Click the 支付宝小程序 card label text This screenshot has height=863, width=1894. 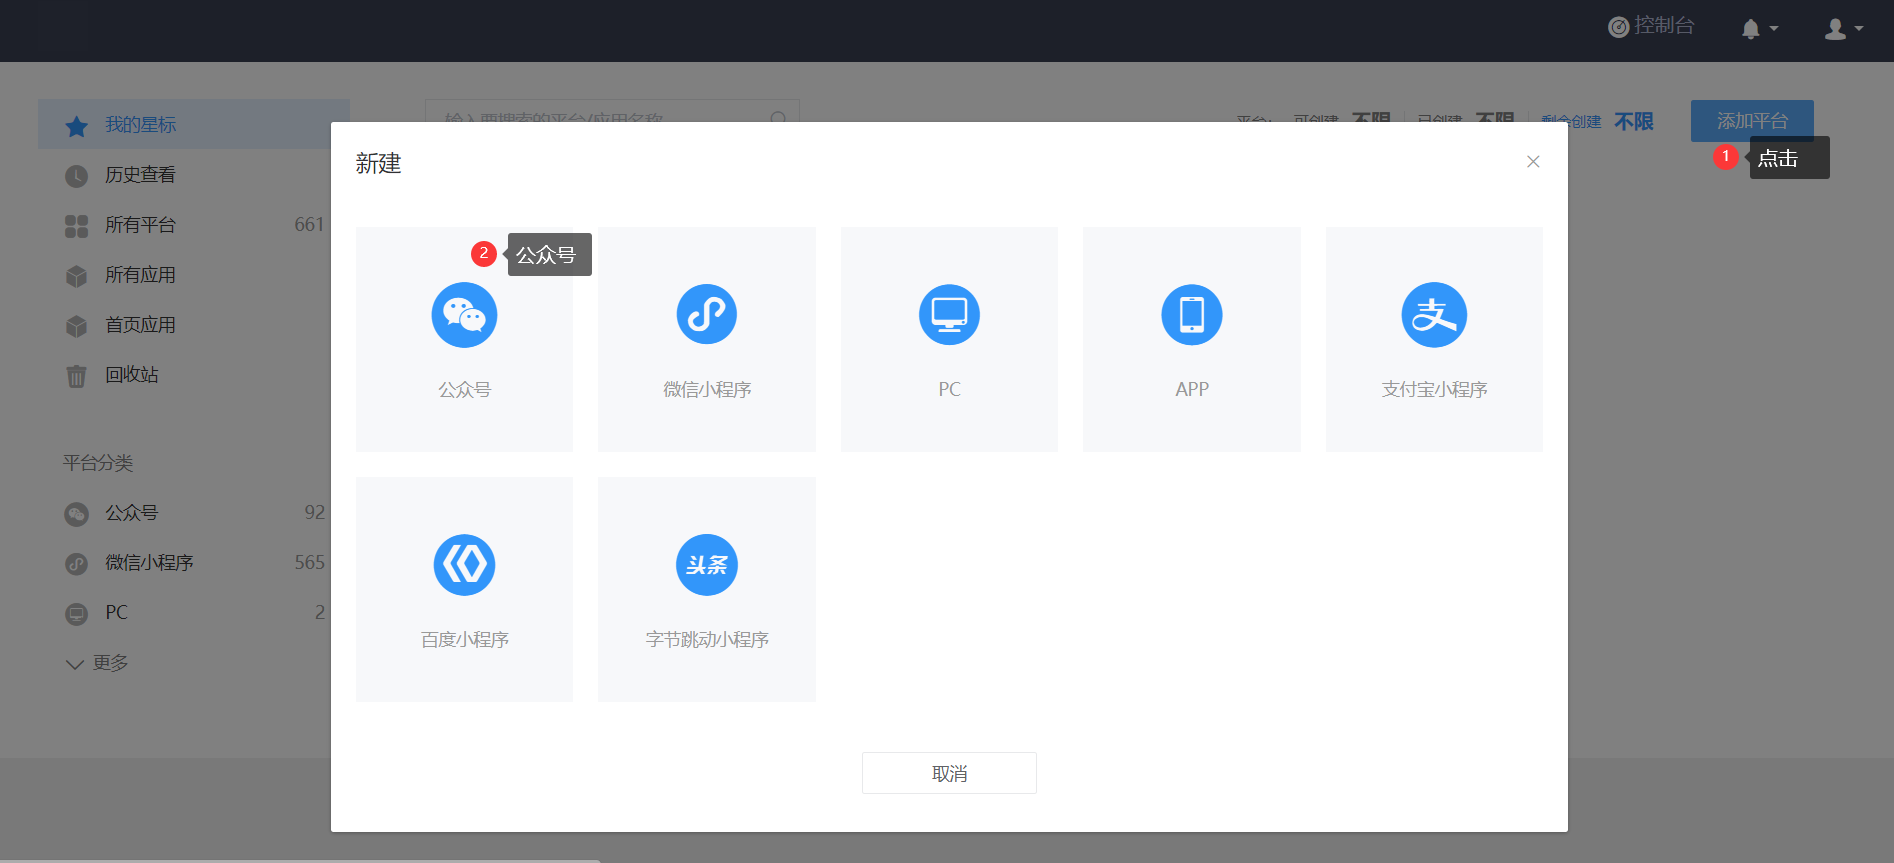click(1434, 389)
